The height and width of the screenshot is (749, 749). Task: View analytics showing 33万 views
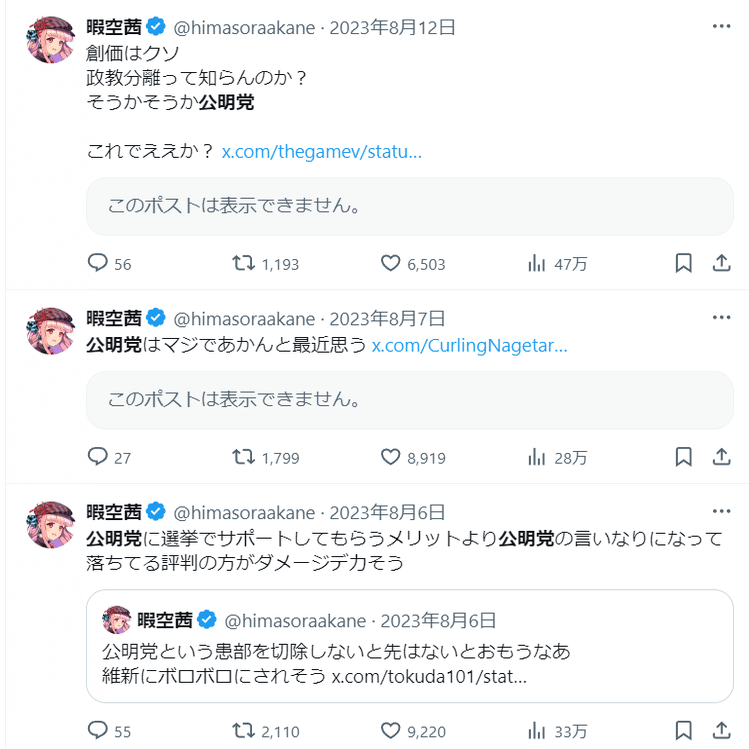[x=537, y=731]
